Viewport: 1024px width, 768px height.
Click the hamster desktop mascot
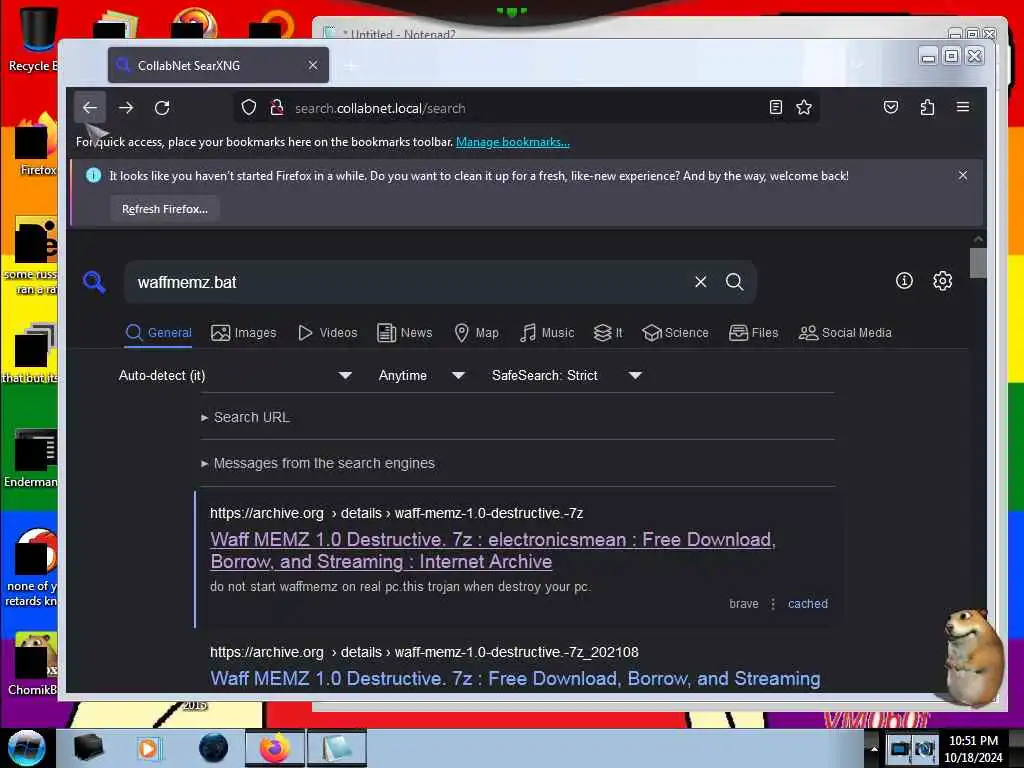[973, 656]
